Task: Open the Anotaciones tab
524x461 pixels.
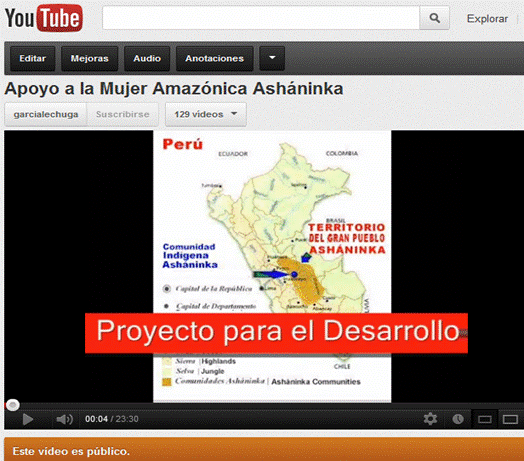Action: 215,59
